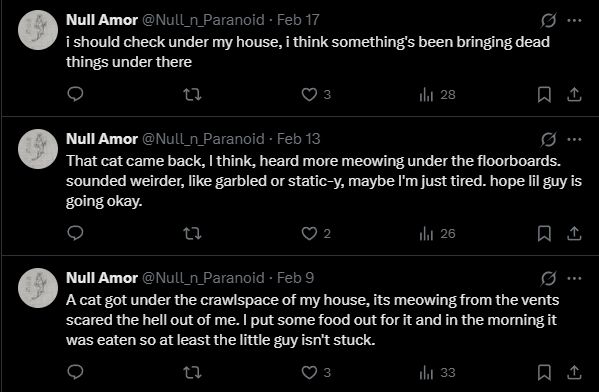Open more options menu on Feb 13 tweet
This screenshot has width=599, height=392.
[x=574, y=139]
